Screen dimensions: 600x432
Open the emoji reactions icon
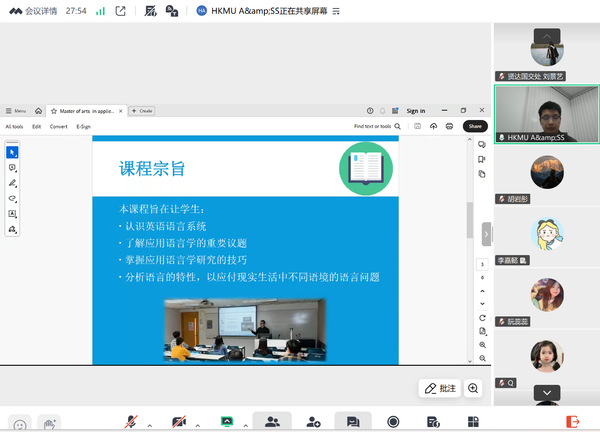[19, 423]
